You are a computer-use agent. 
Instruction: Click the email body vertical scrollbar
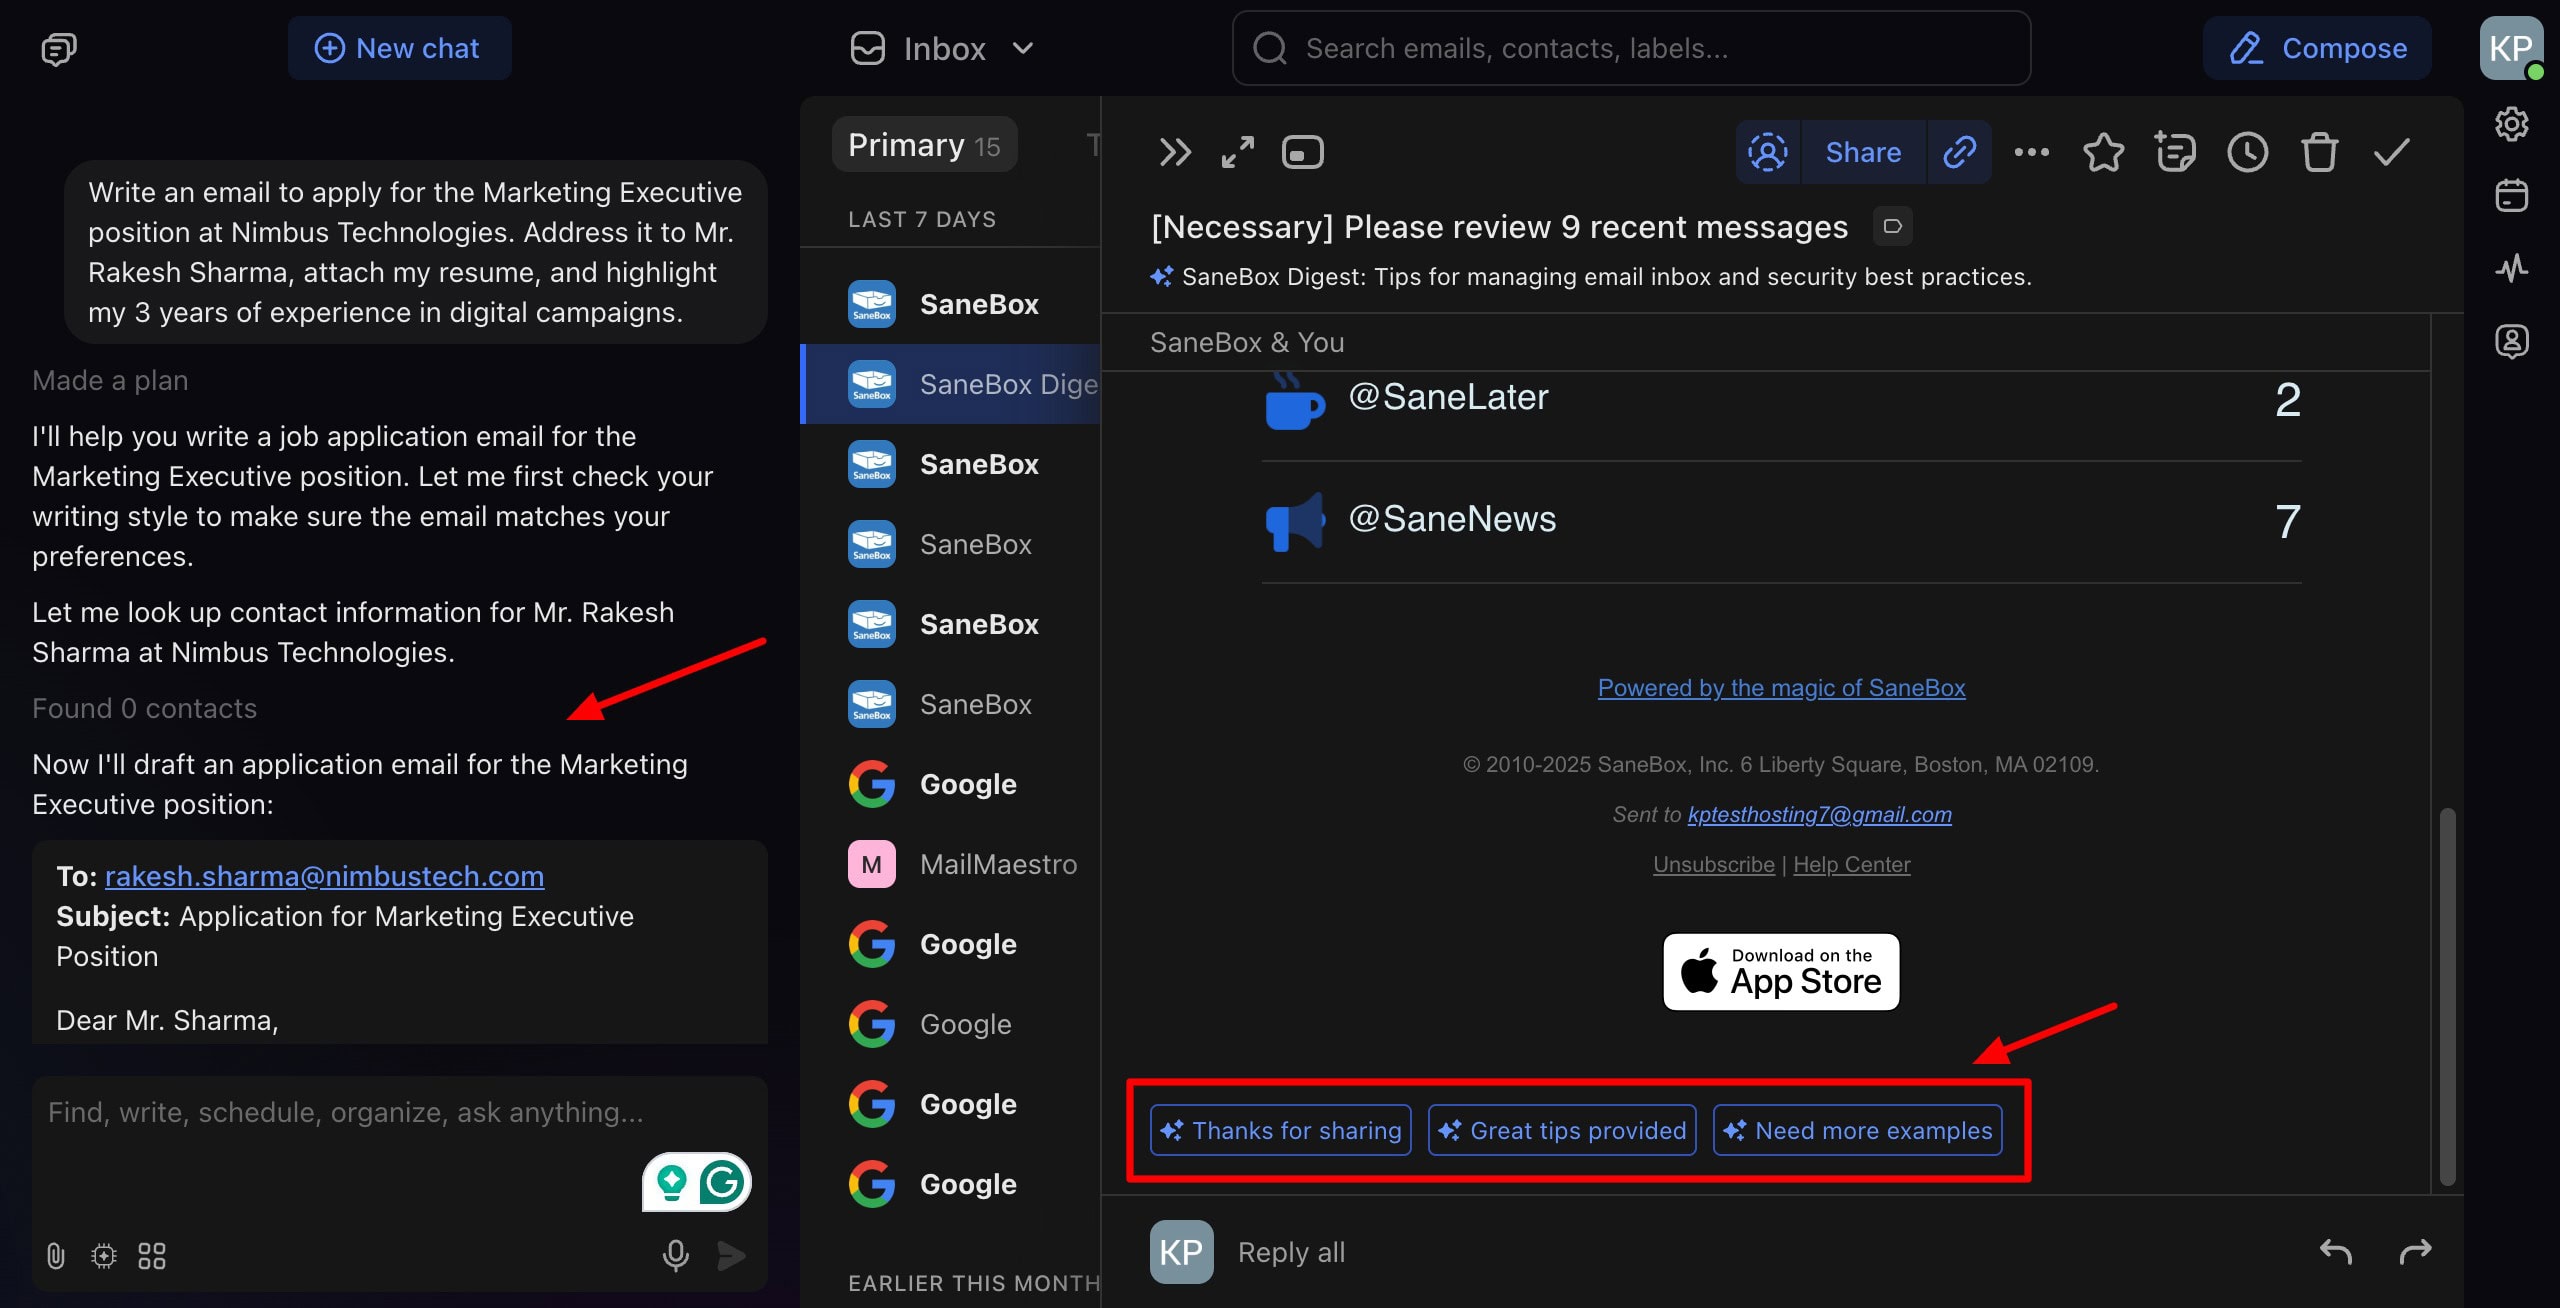2447,995
